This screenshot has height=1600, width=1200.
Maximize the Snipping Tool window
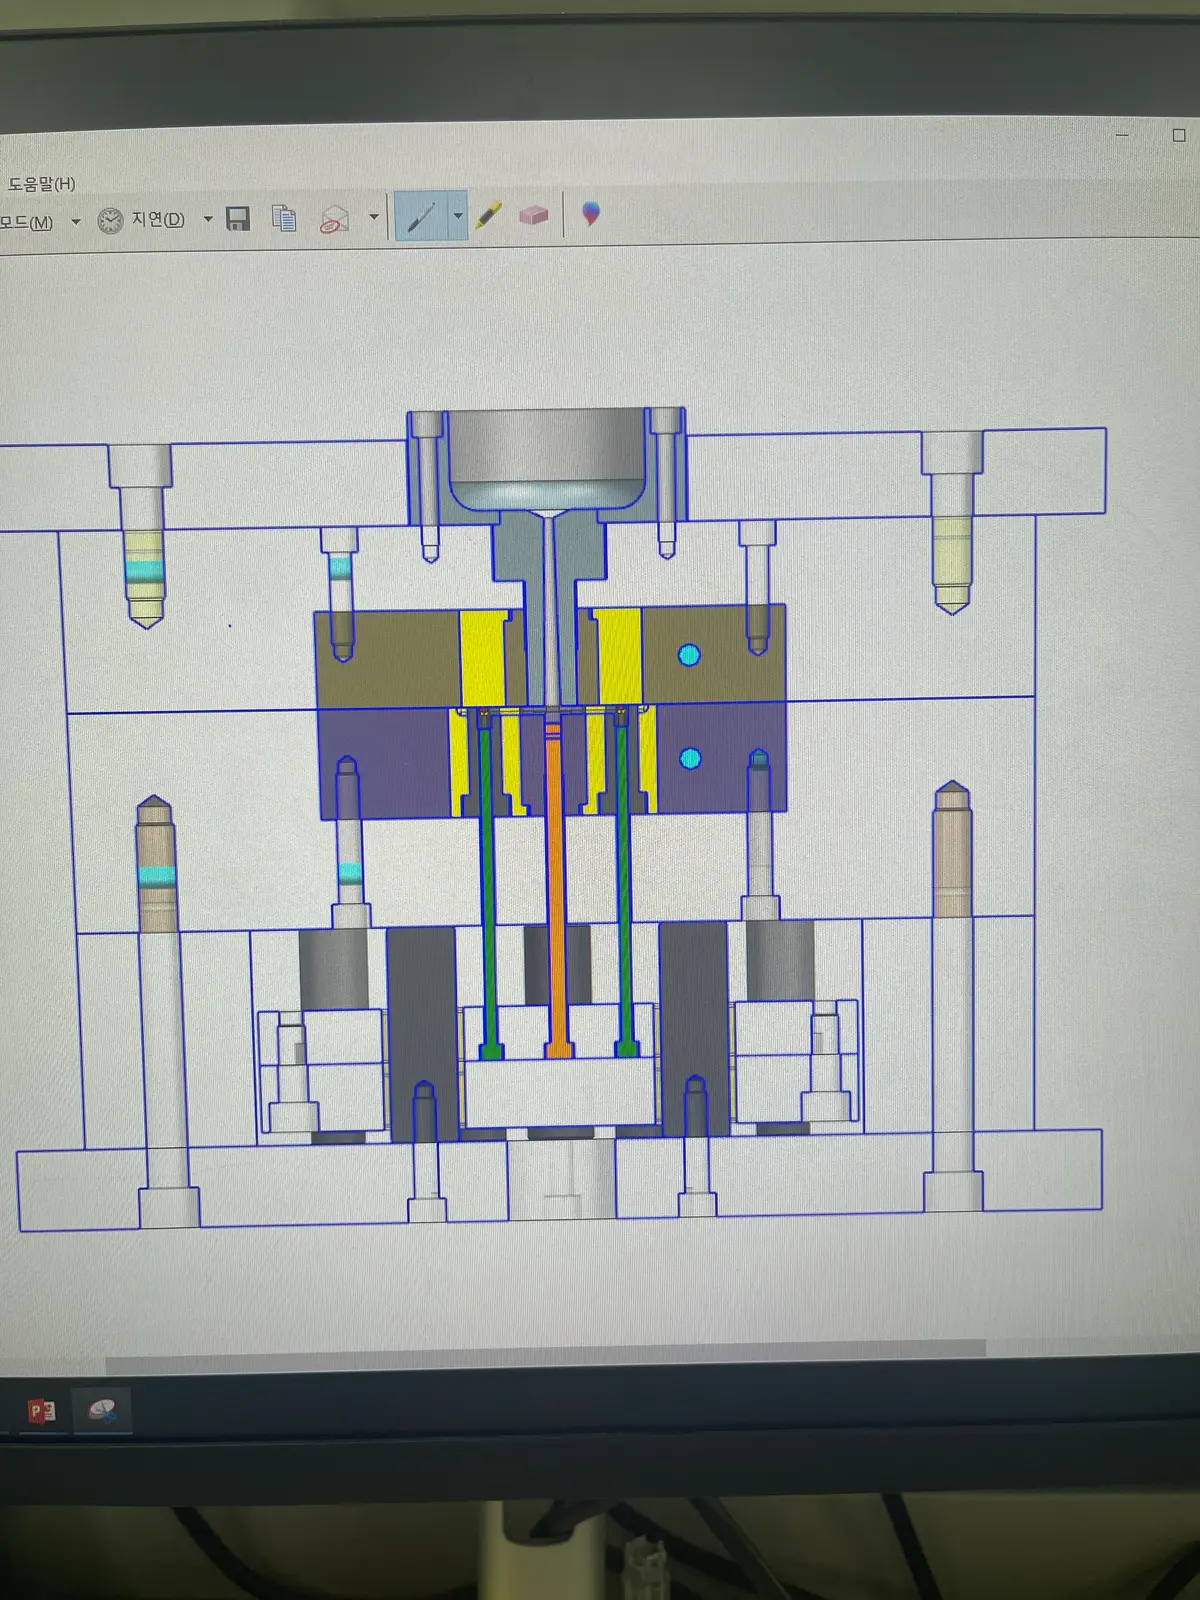[x=1179, y=135]
